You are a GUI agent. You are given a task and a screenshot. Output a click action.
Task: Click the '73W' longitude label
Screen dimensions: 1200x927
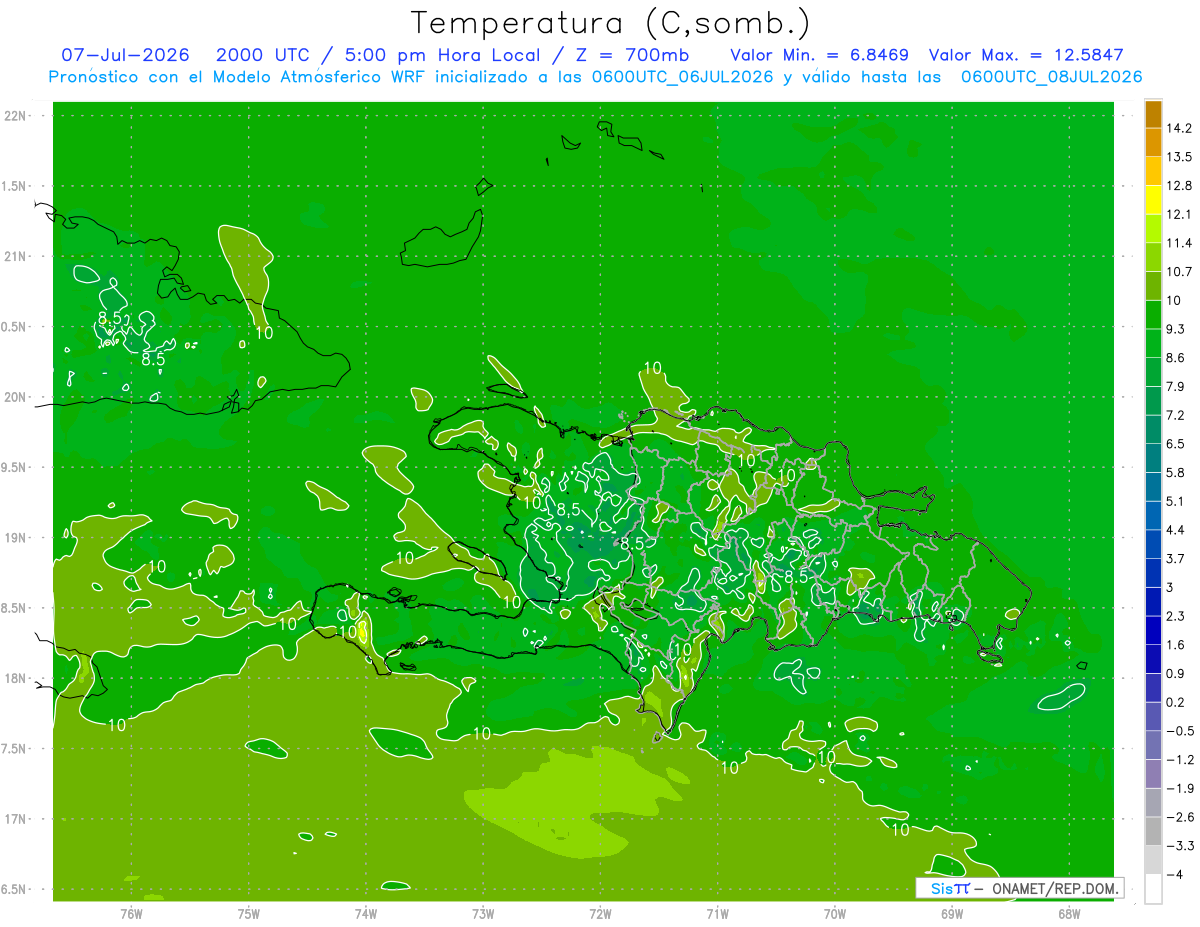point(483,914)
